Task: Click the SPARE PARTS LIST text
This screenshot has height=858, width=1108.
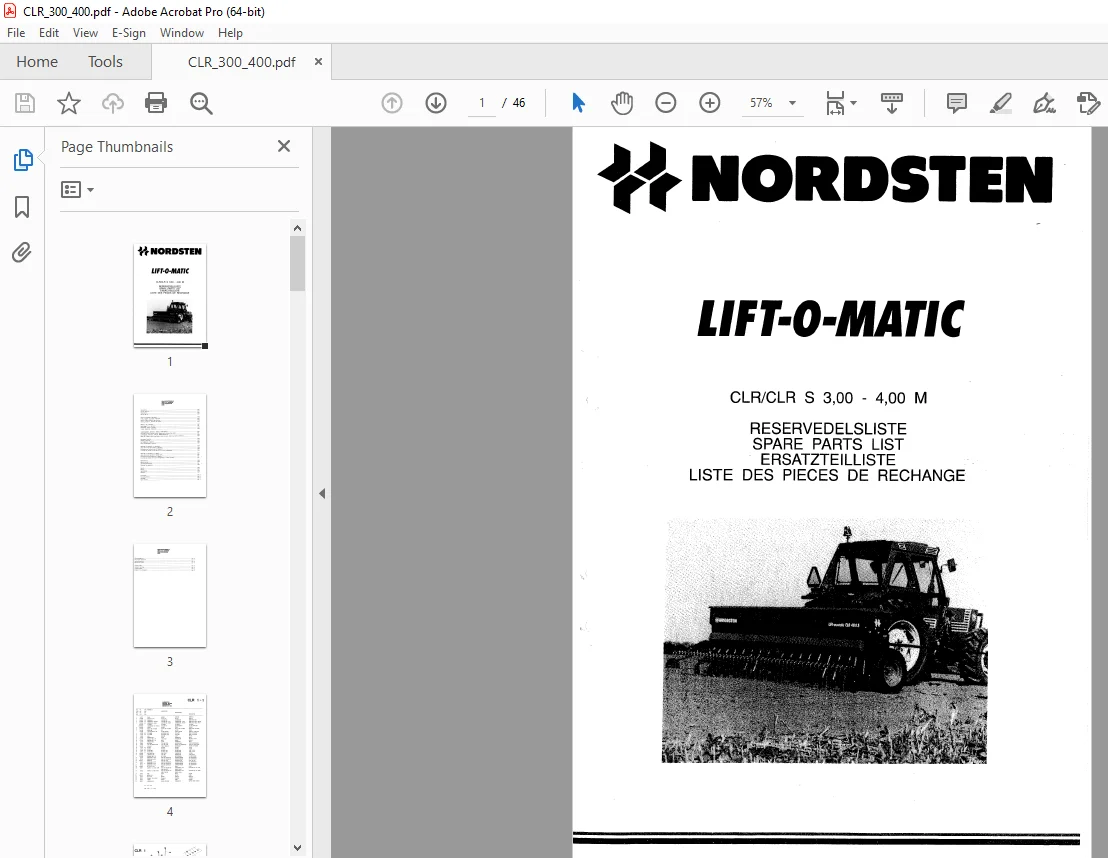Action: click(827, 445)
